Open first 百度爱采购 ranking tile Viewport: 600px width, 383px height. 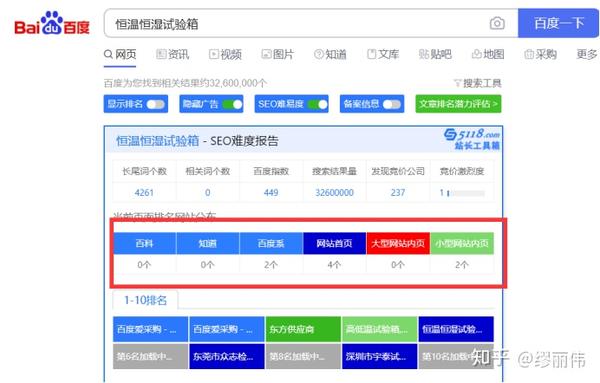(150, 329)
